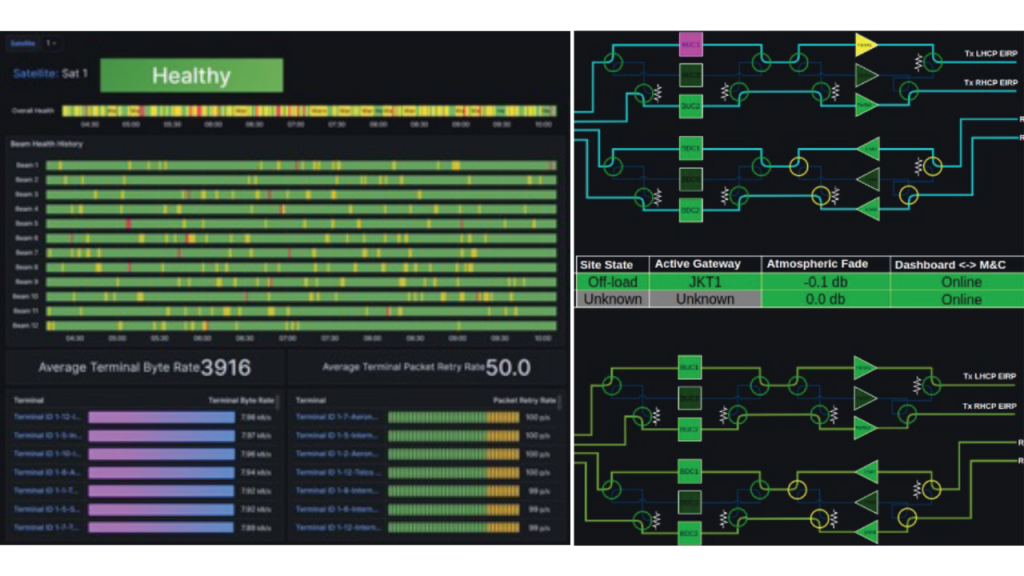Select the BDC2 block in lower olive diagram
1024x576 pixels.
pos(690,533)
